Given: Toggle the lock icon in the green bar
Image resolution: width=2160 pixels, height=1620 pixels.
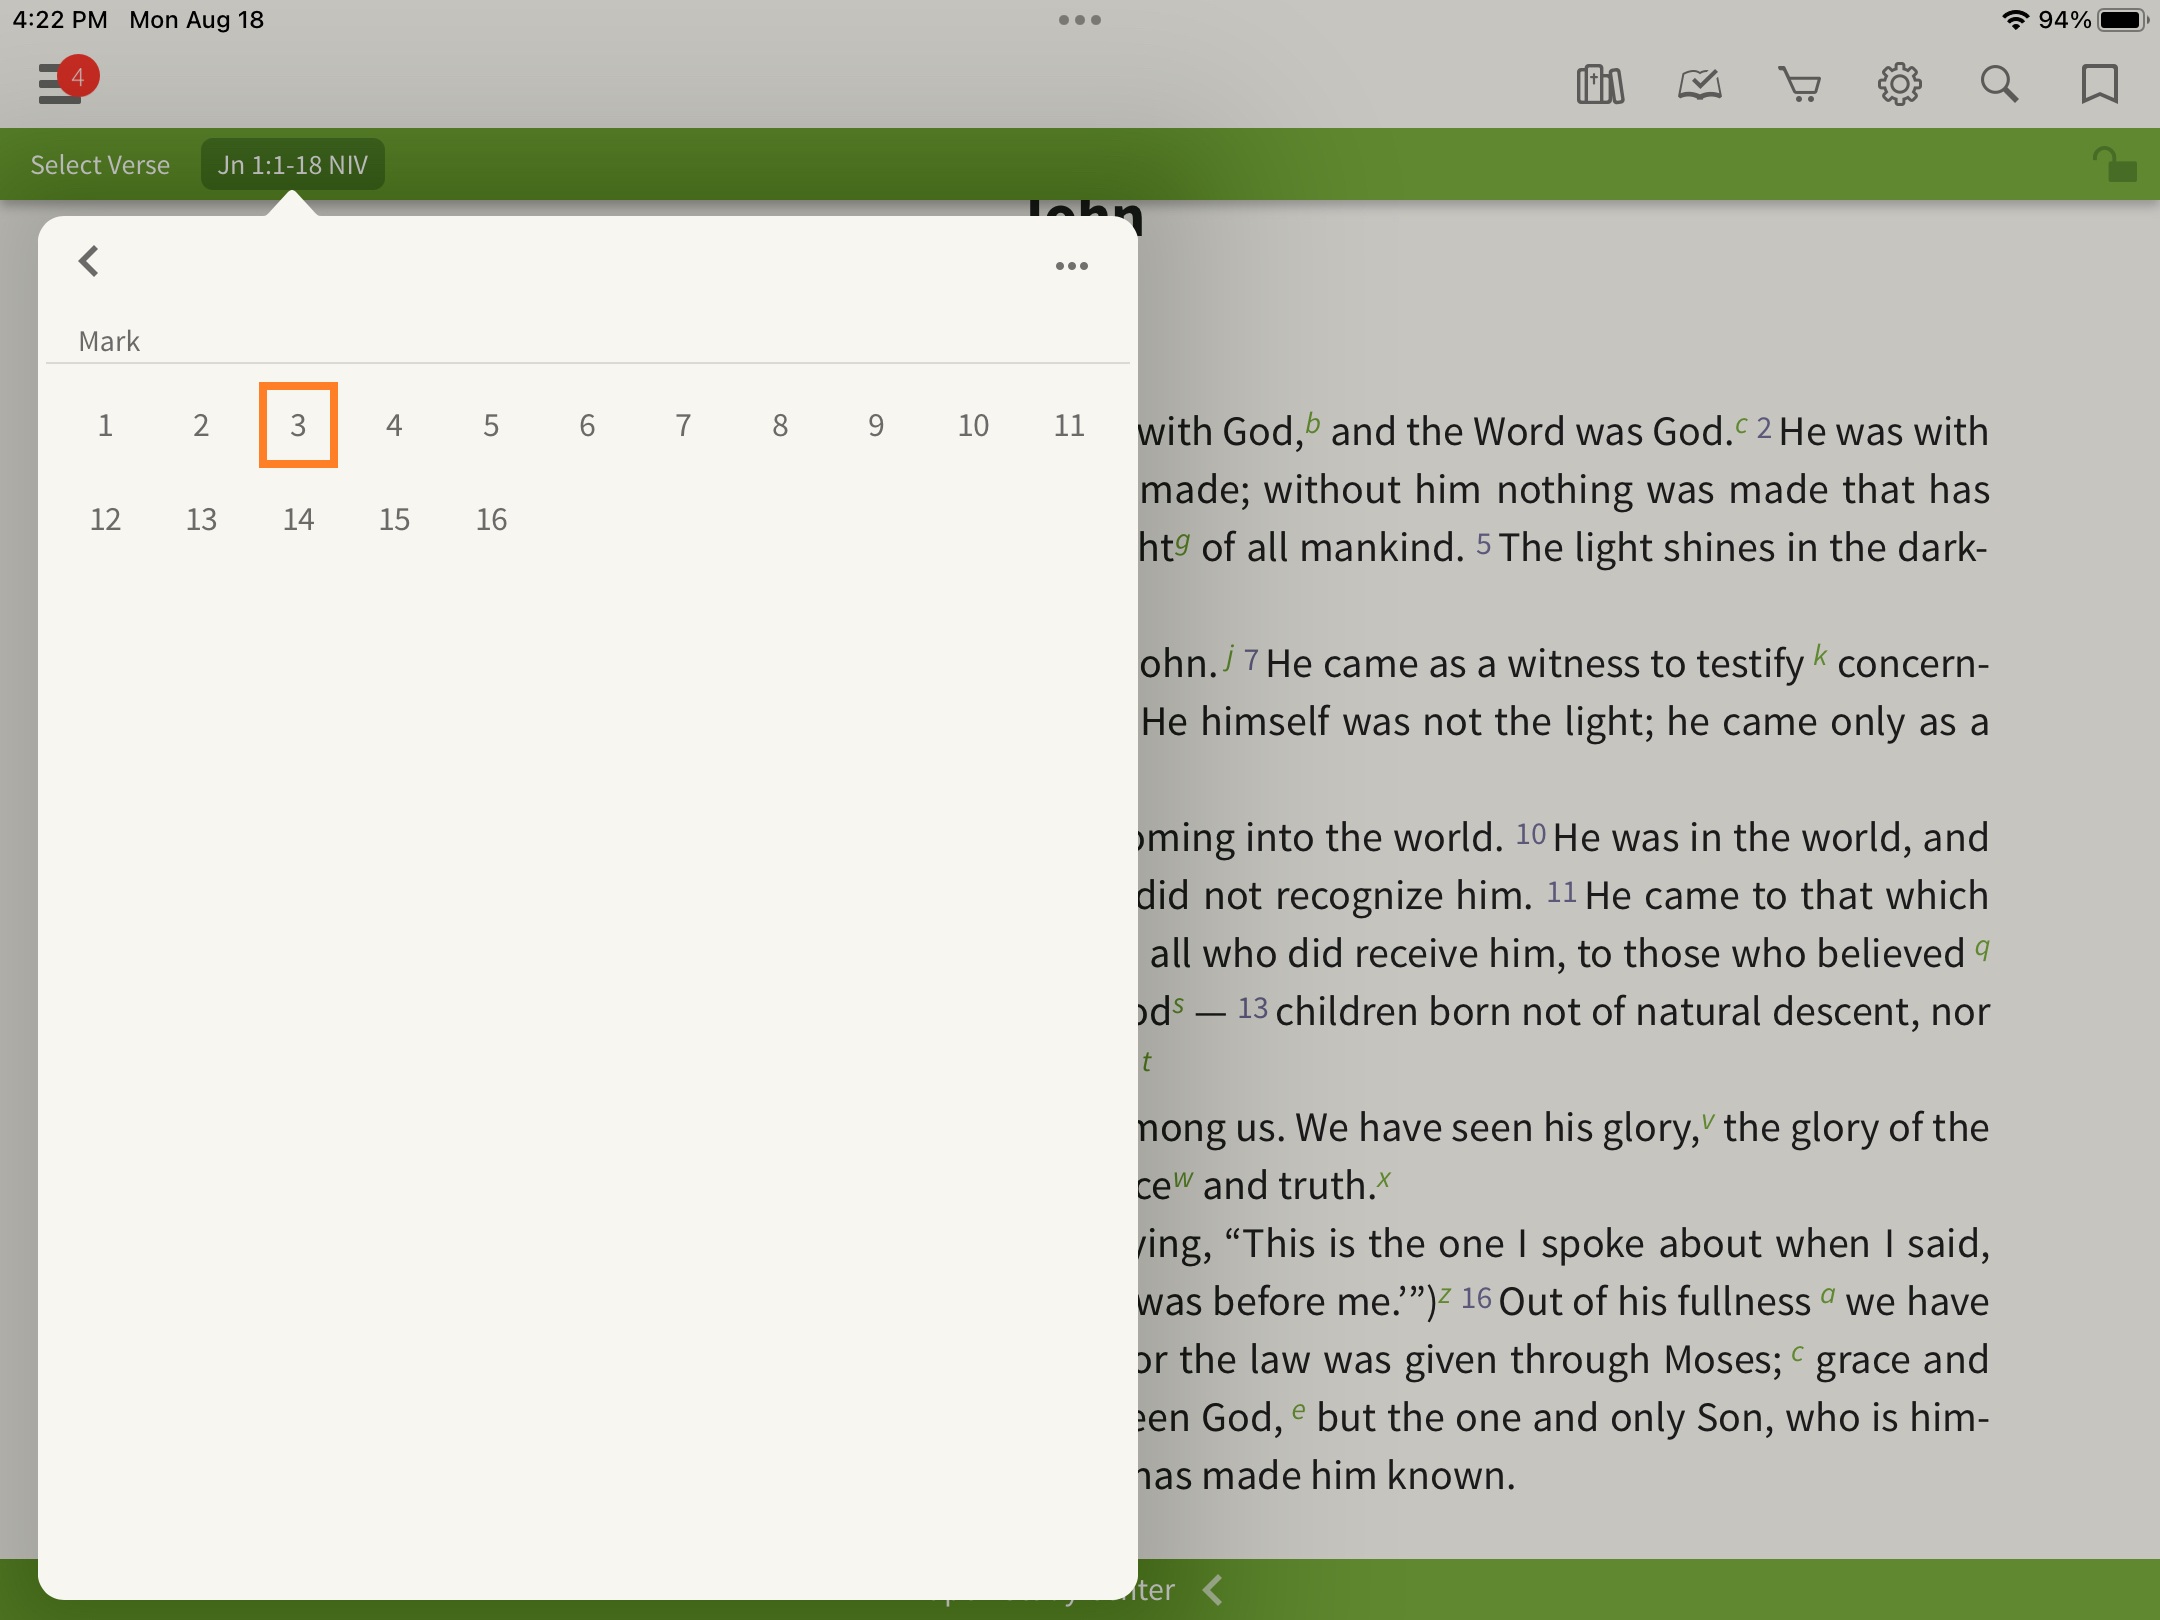Looking at the screenshot, I should click(x=2114, y=164).
